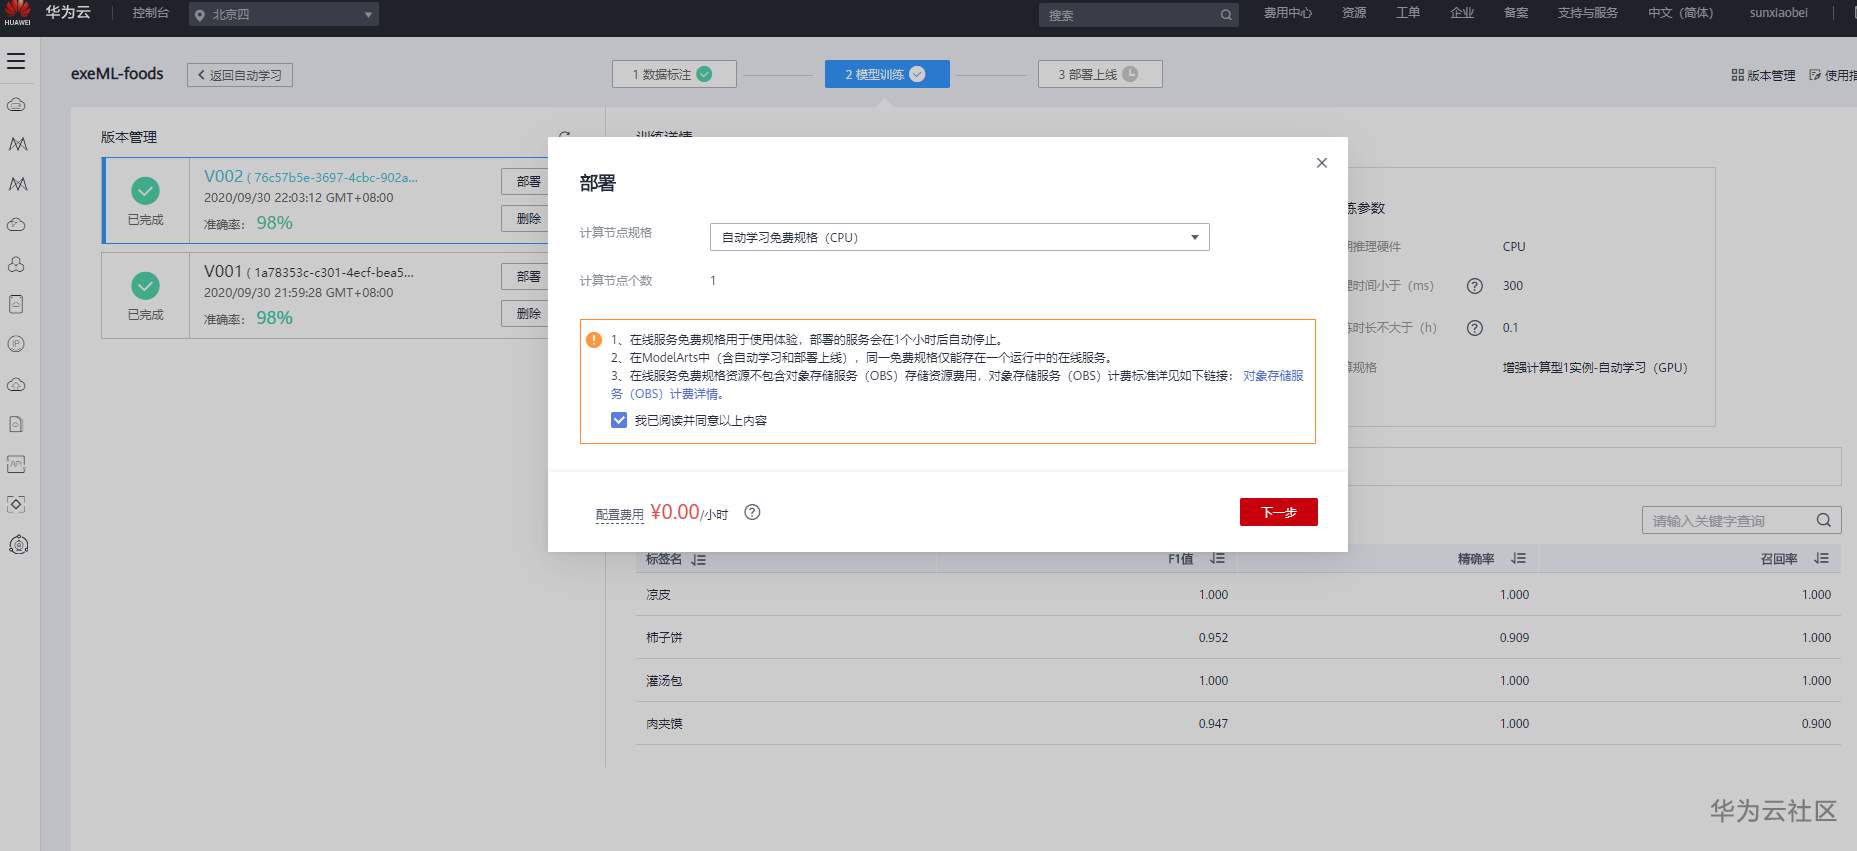Viewport: 1857px width, 851px height.
Task: Open the sunxiaobei account menu
Action: coord(1778,13)
